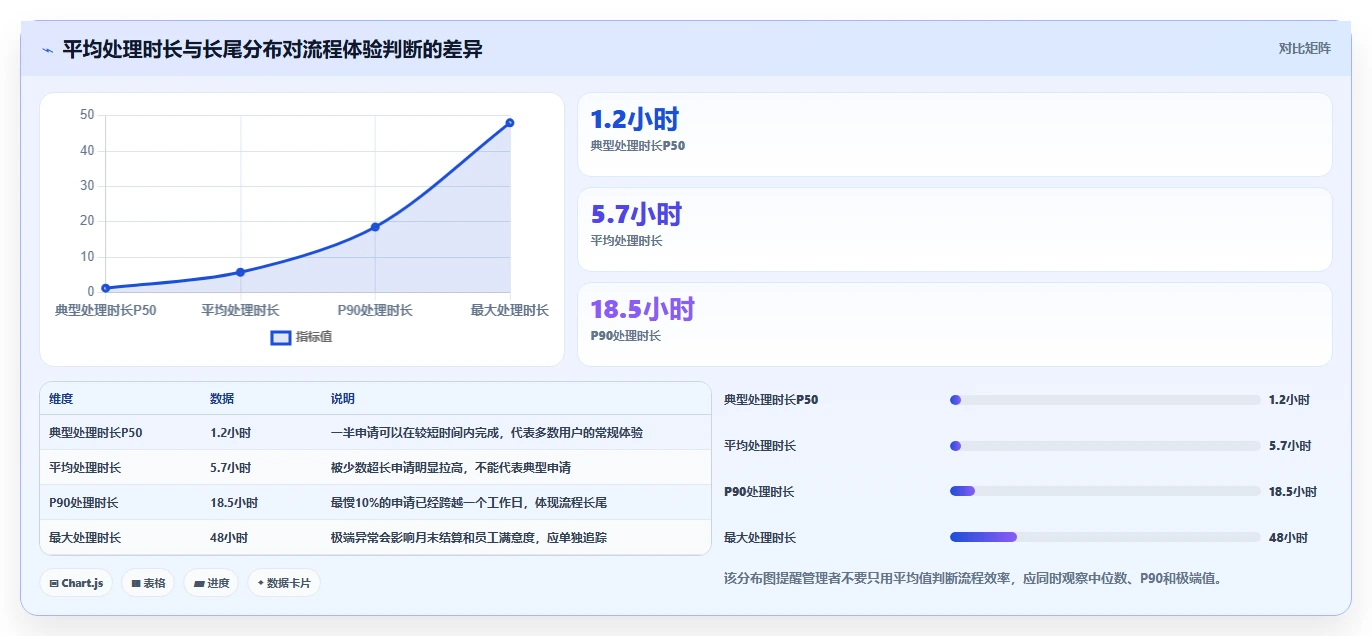Screen dimensions: 1372x636
Task: Click the chart data point for 典型处理时长P50
Action: pos(106,288)
